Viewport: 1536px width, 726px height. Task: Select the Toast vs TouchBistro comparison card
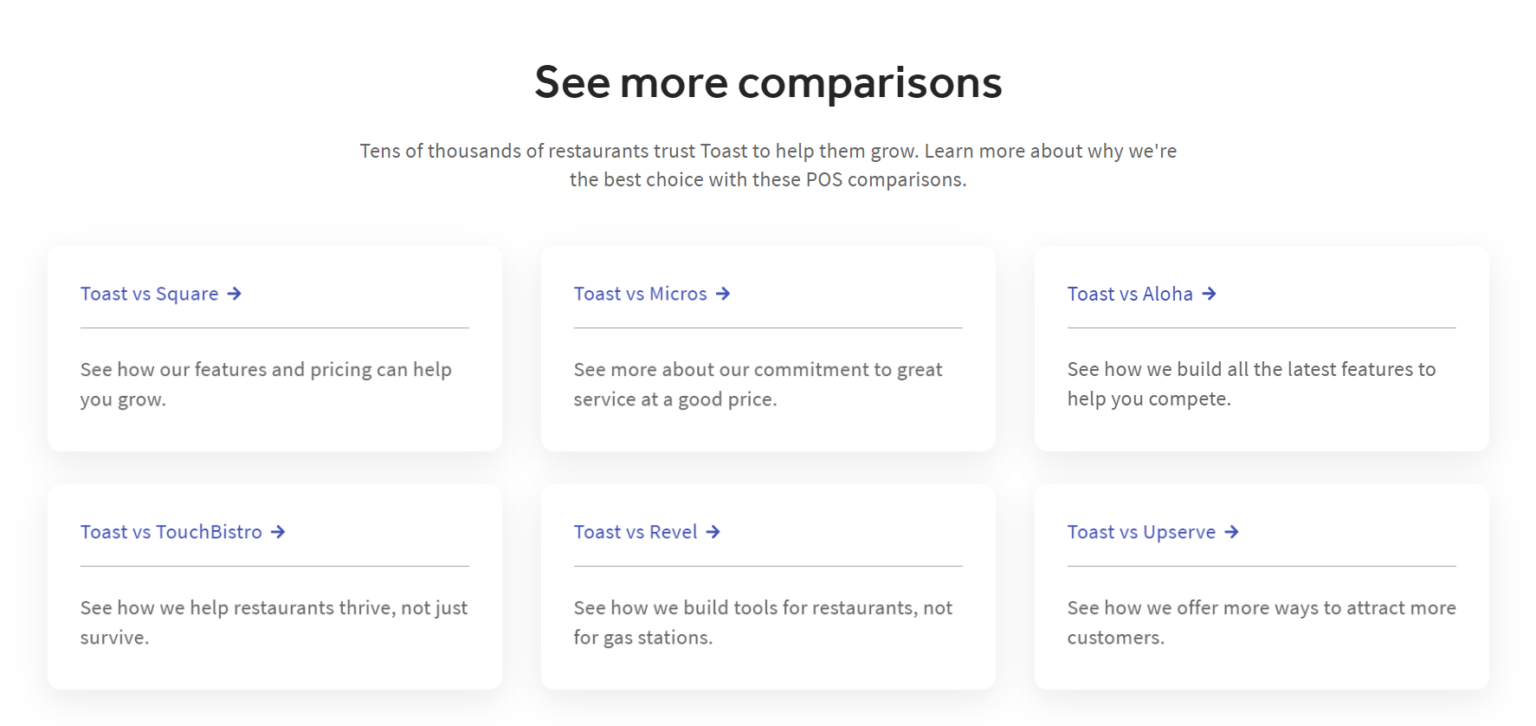[x=274, y=586]
